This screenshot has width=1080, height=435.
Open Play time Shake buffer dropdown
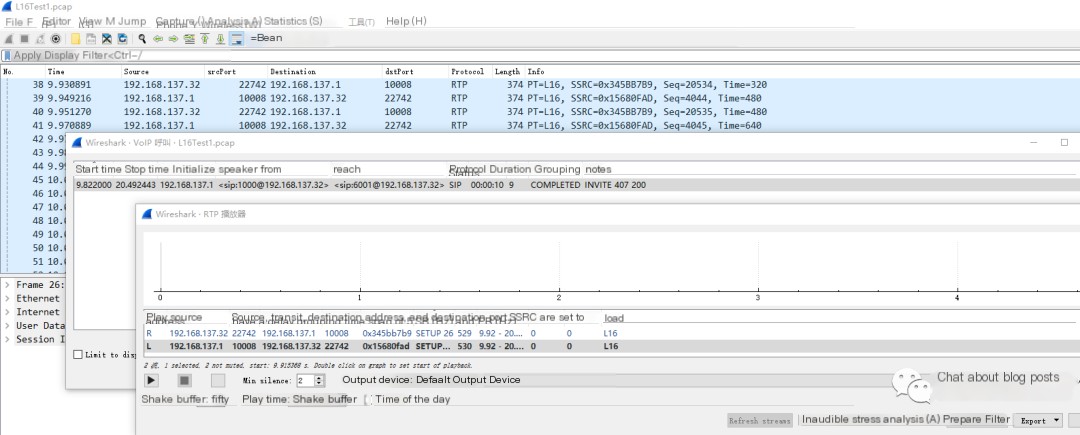[x=324, y=399]
